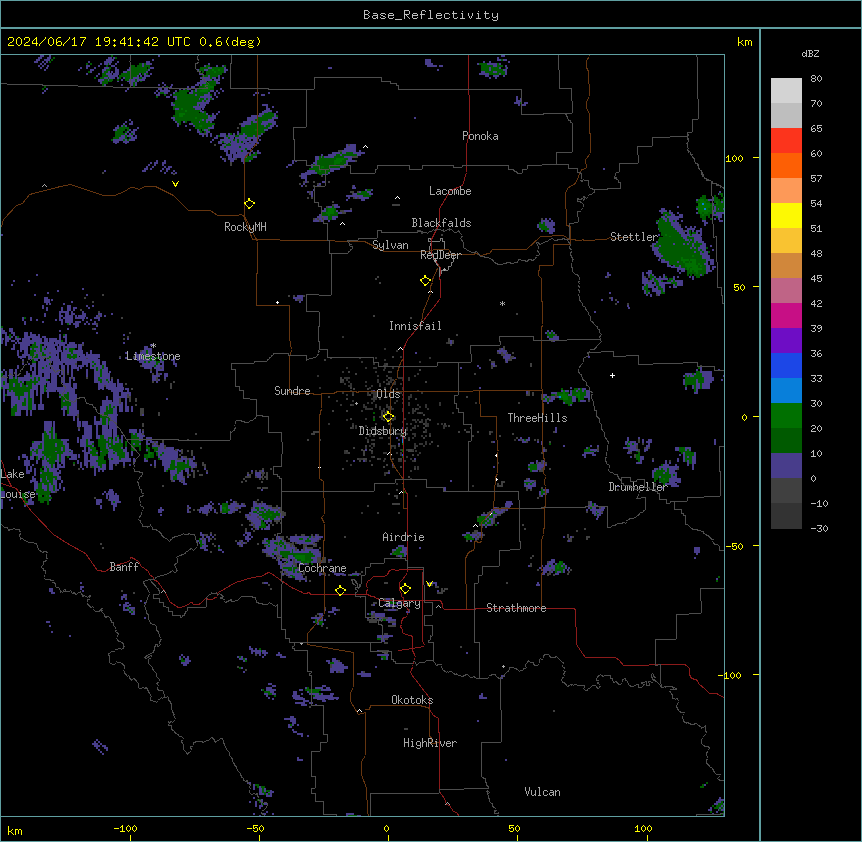Click the Ponoka city label
Image resolution: width=862 pixels, height=842 pixels.
click(480, 136)
